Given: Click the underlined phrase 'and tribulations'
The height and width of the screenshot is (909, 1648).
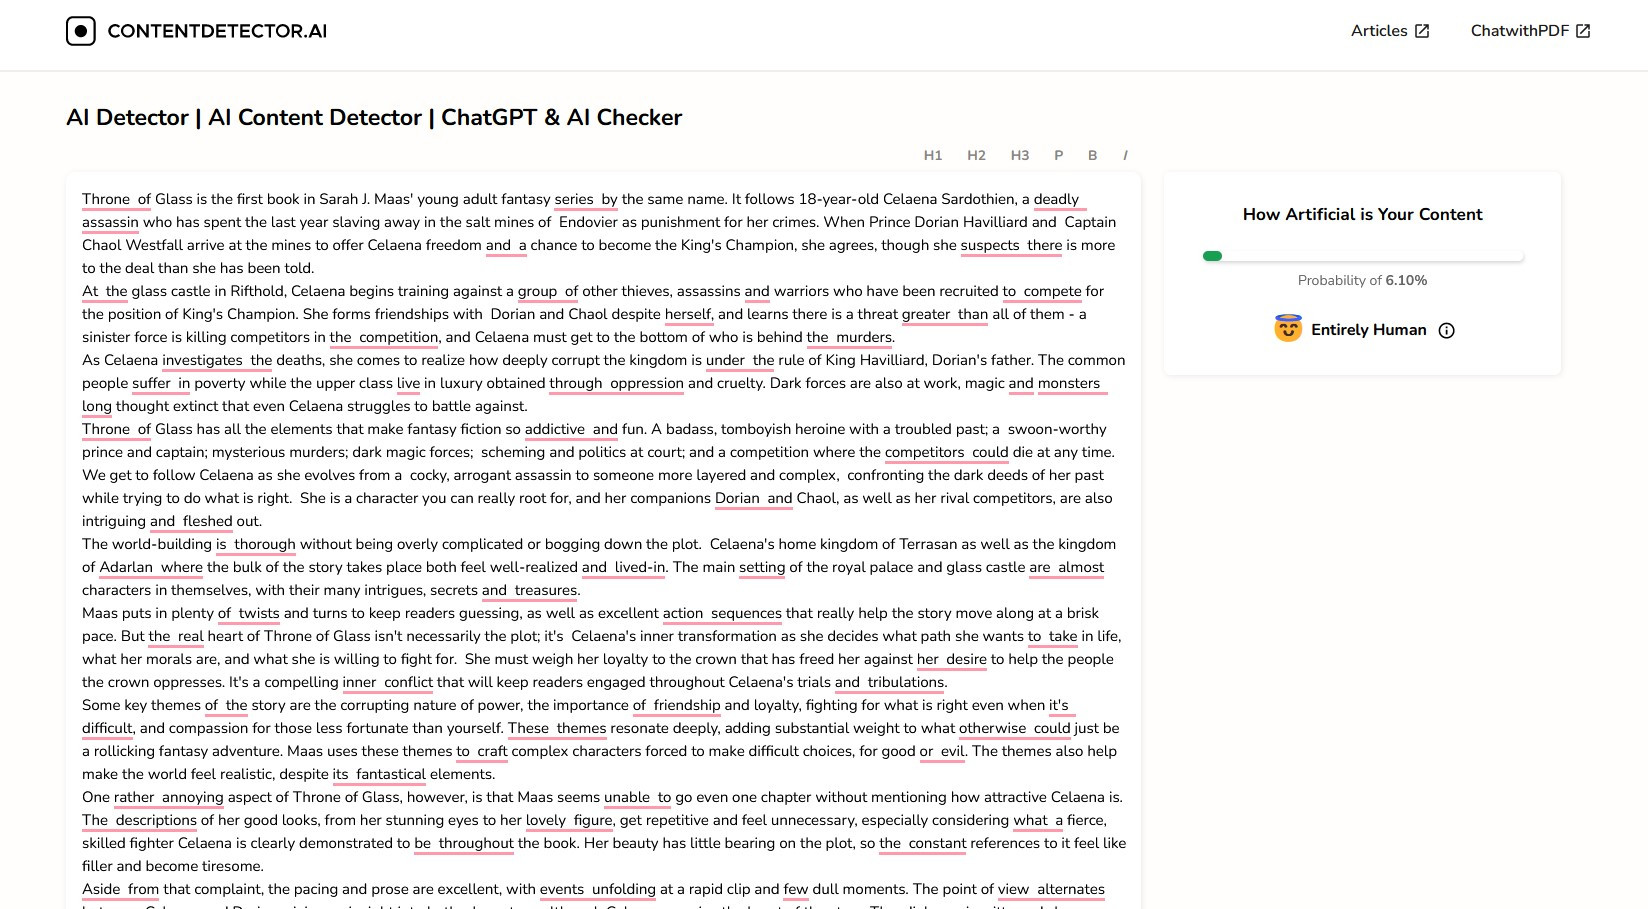Looking at the screenshot, I should (x=889, y=682).
